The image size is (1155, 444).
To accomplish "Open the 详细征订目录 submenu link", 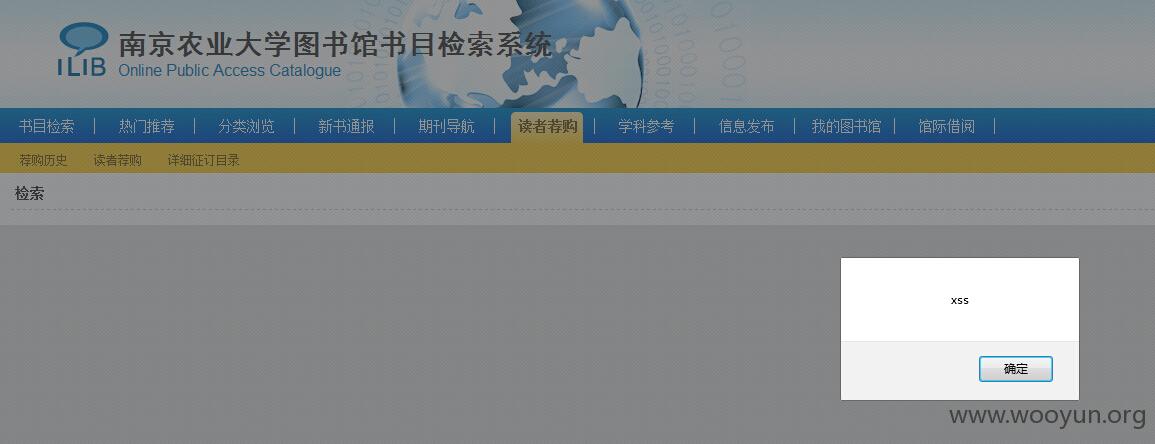I will pyautogui.click(x=203, y=160).
